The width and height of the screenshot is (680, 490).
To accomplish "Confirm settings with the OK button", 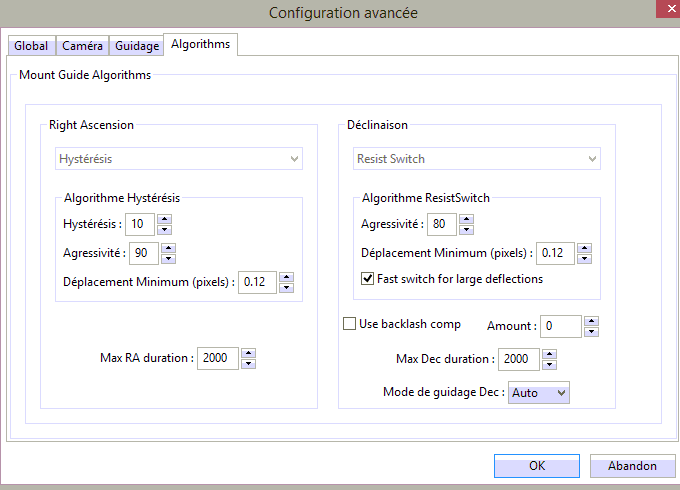I will (x=537, y=466).
